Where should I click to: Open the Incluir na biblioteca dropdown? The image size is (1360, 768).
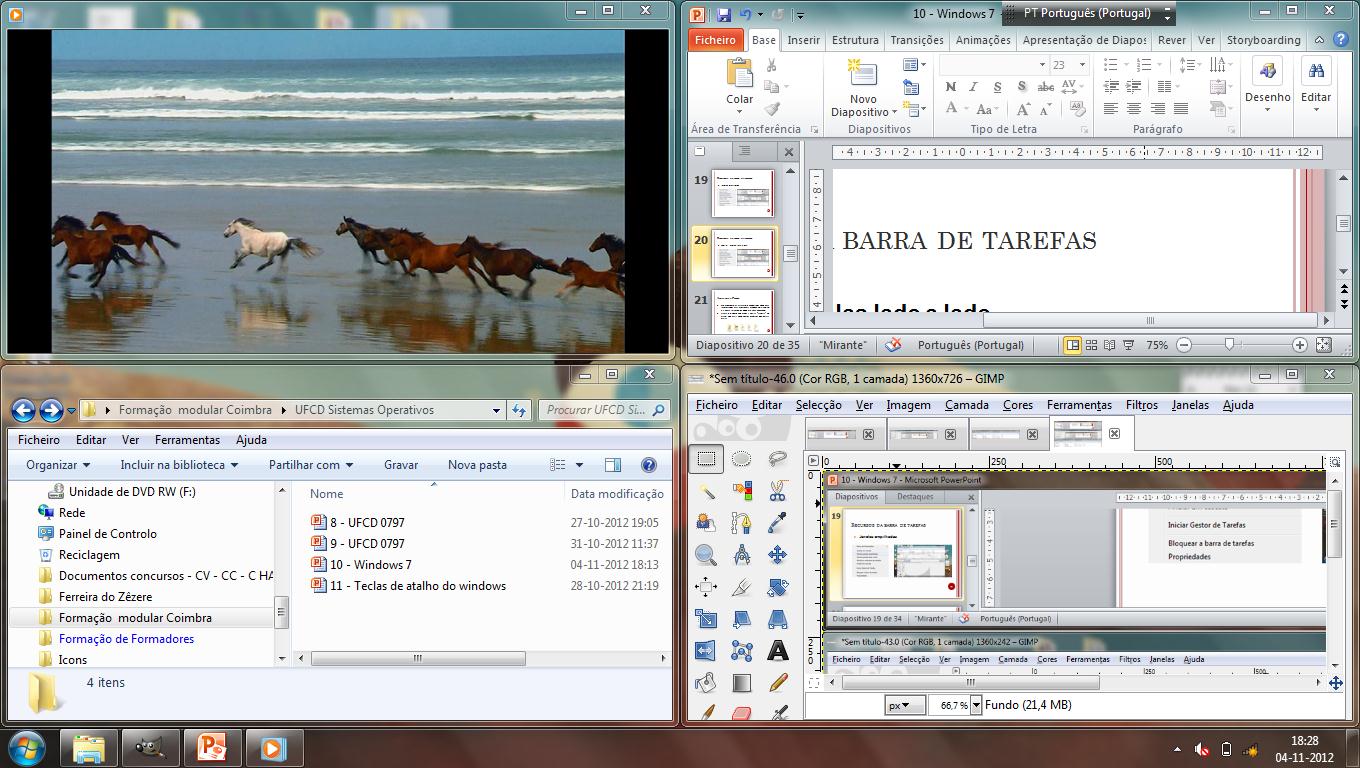coord(179,465)
